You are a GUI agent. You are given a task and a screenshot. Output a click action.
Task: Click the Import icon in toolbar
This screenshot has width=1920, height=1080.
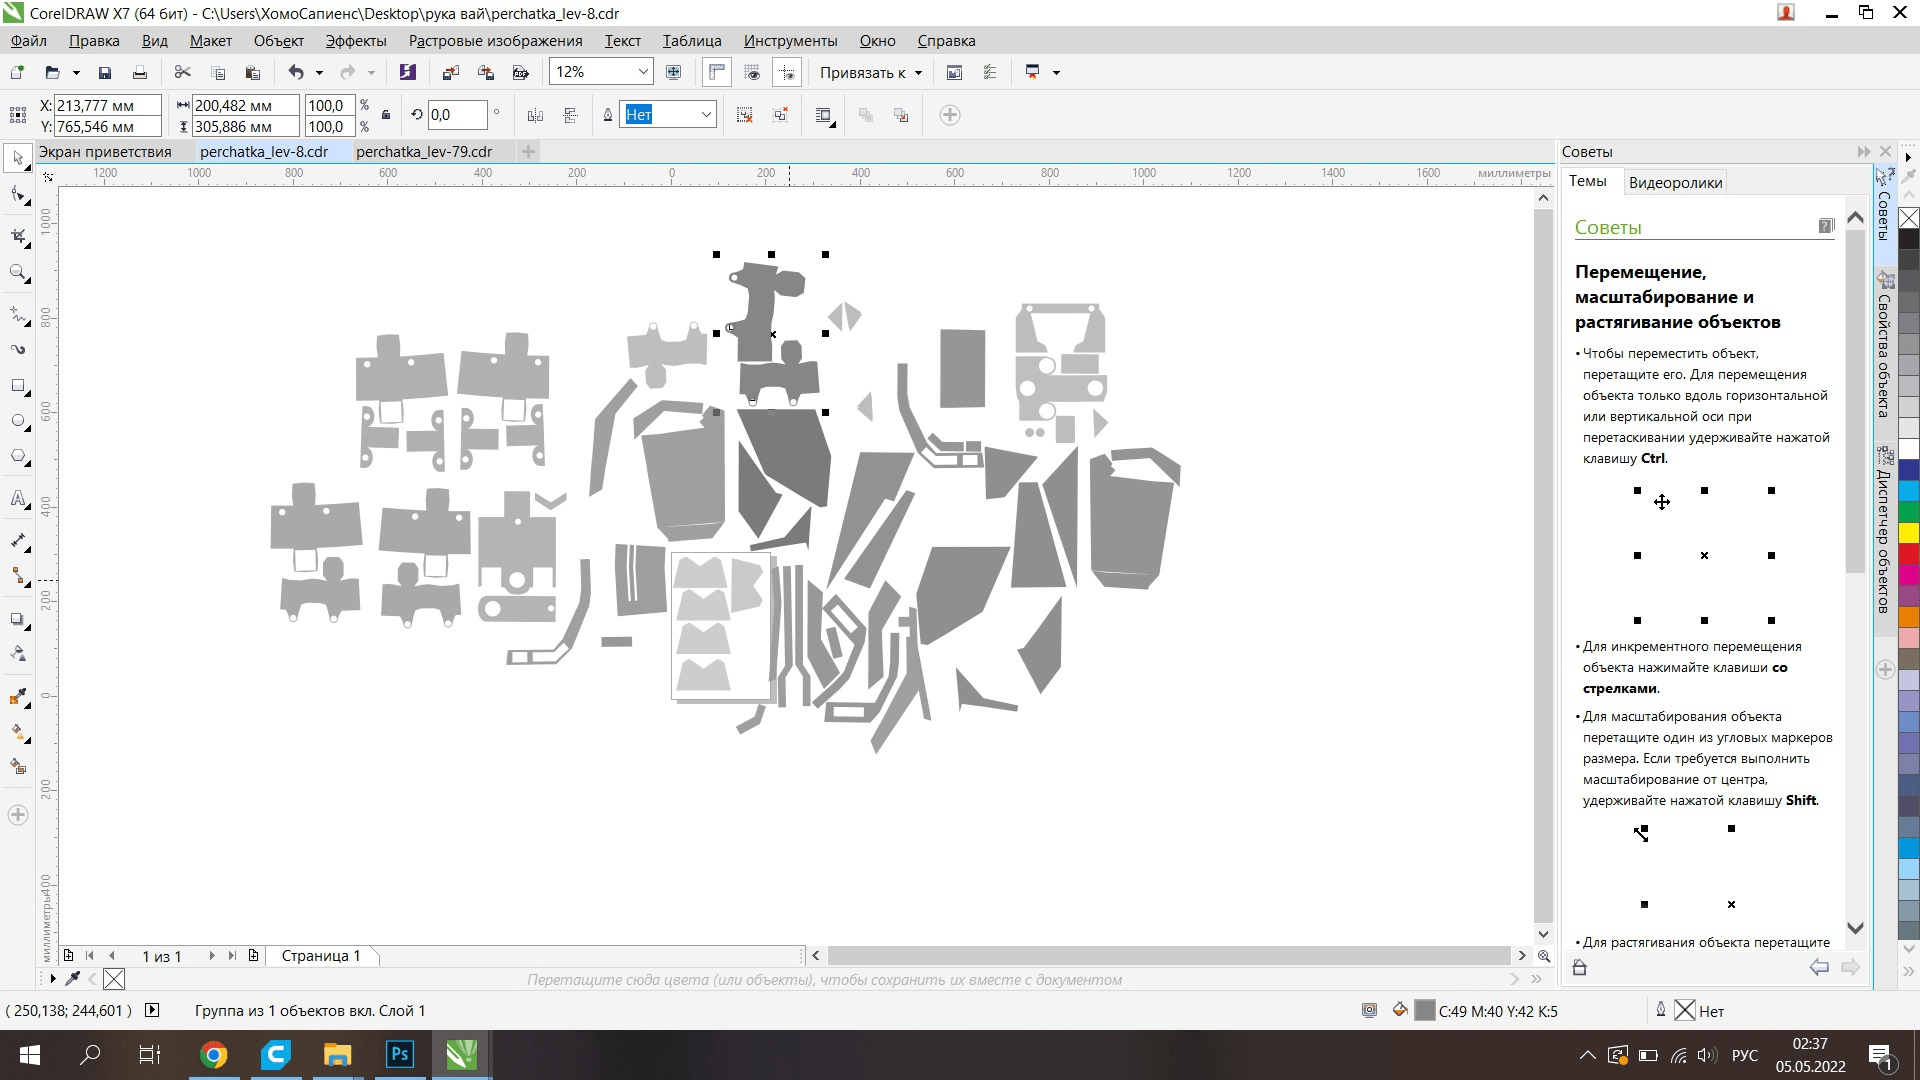click(451, 72)
